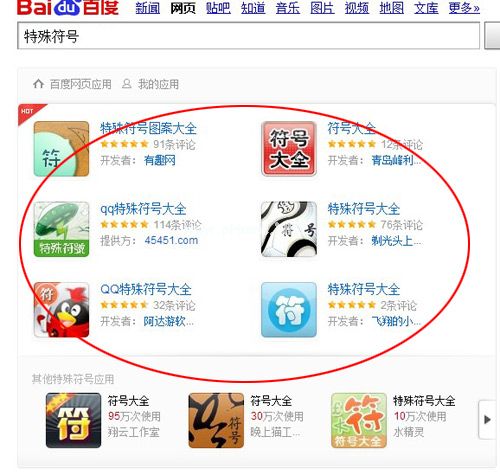This screenshot has height=475, width=500.
Task: Open the red 符号大全 app icon
Action: 289,149
